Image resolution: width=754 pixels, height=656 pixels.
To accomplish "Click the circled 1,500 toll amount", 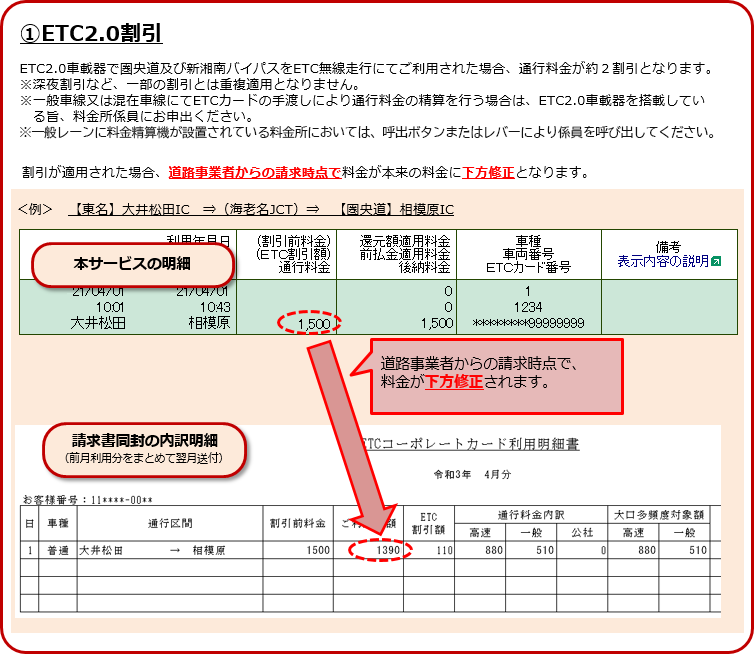I will pos(314,324).
